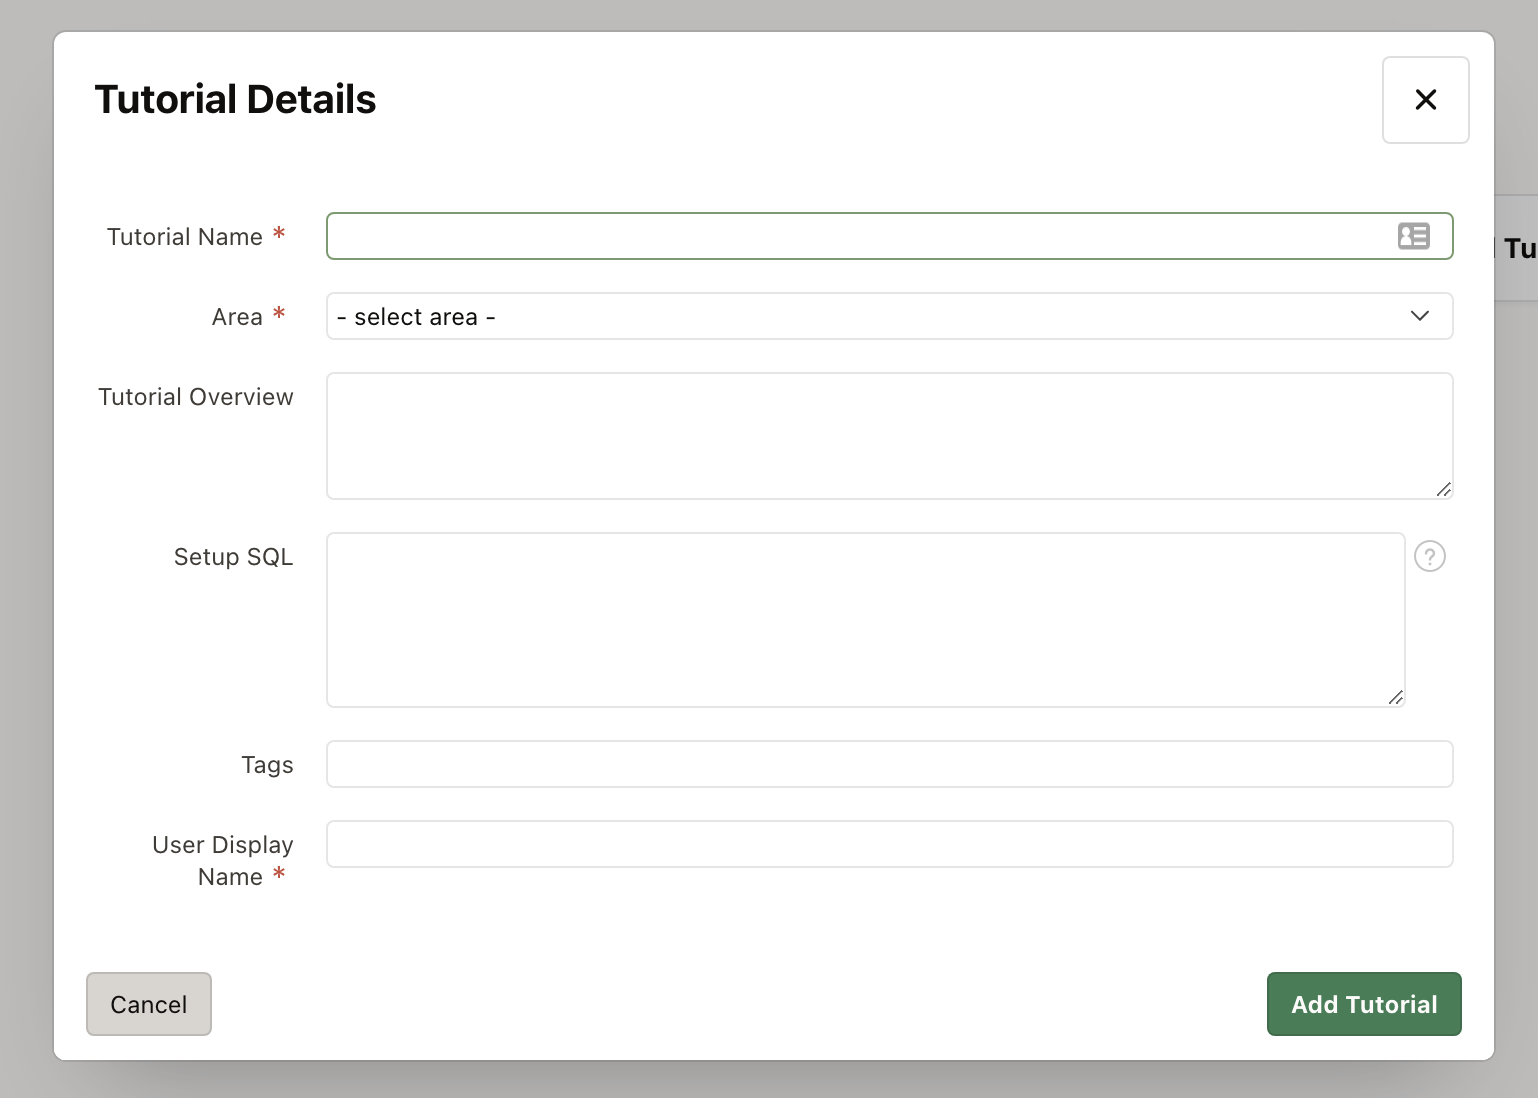Click the User Display Name label

[222, 860]
